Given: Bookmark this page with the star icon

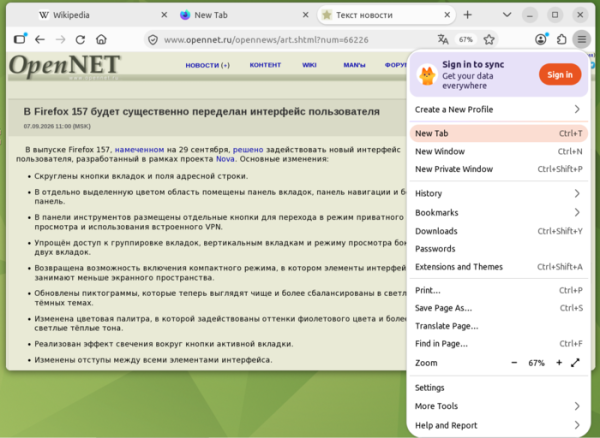Looking at the screenshot, I should [489, 39].
